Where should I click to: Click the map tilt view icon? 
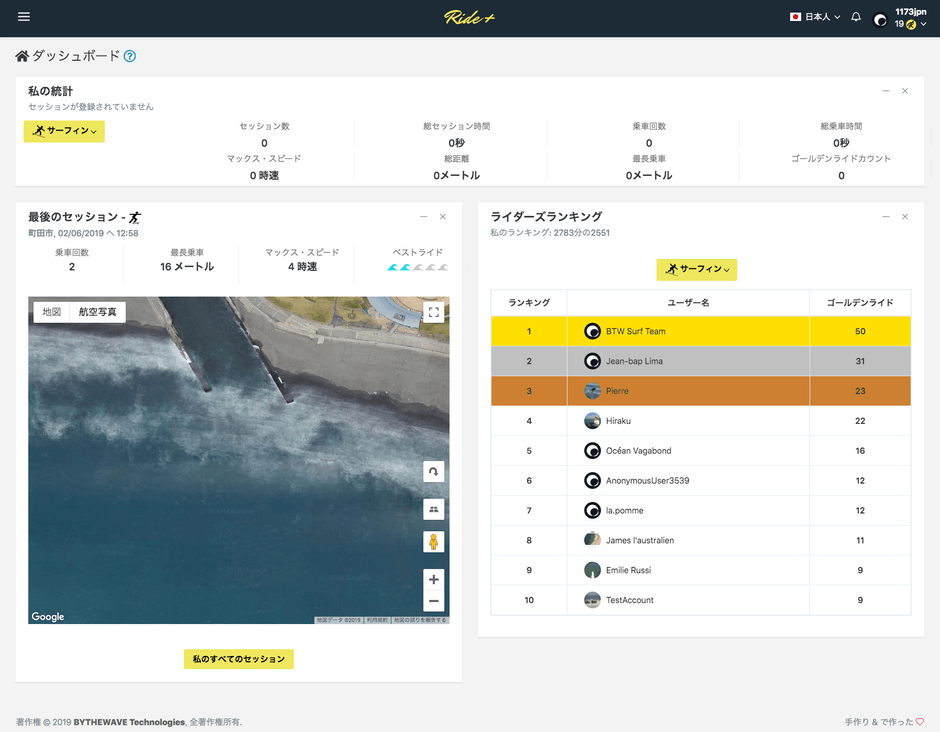433,509
